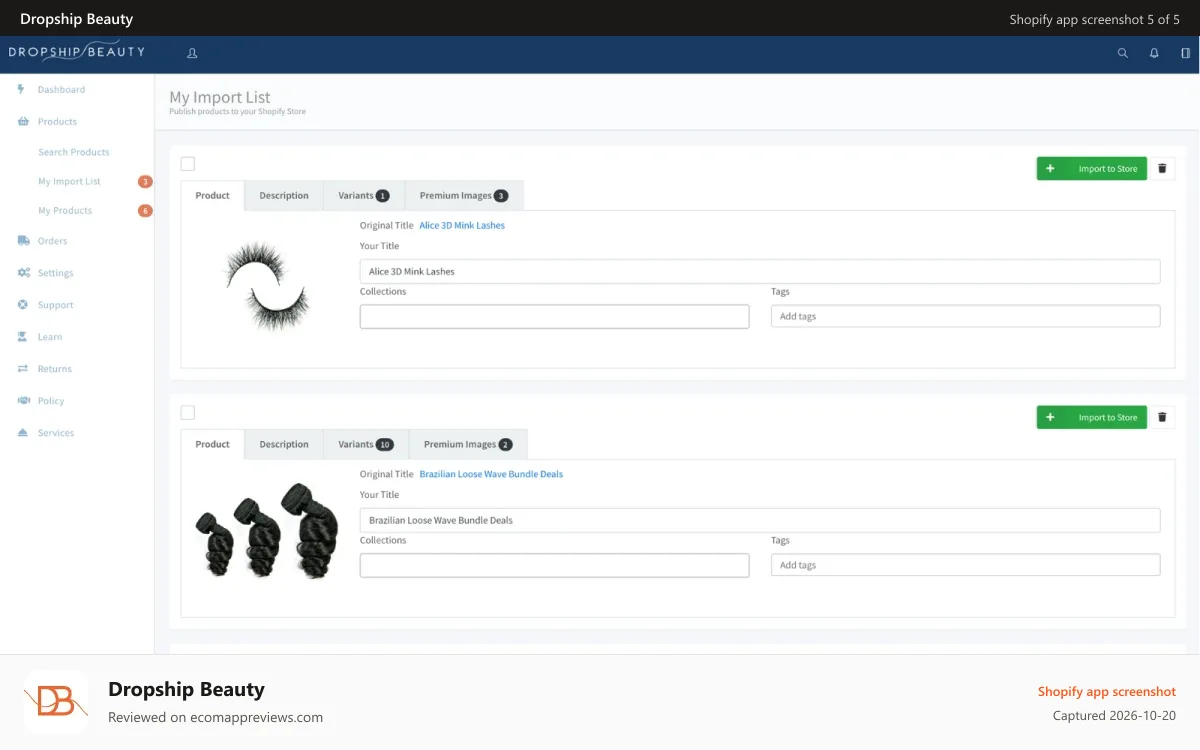Open Products menu in sidebar
Viewport: 1200px width, 750px height.
[57, 122]
